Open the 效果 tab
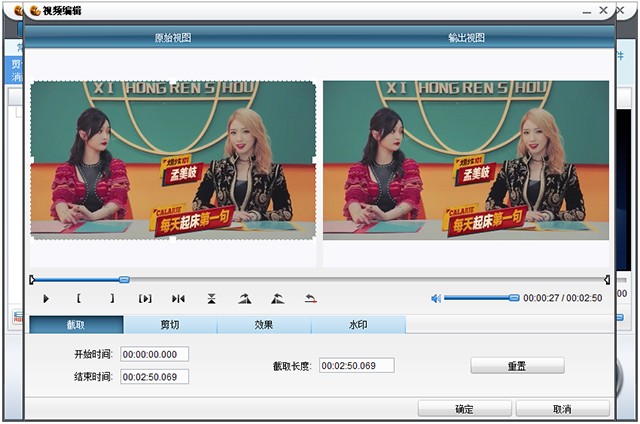The width and height of the screenshot is (640, 424). [264, 325]
